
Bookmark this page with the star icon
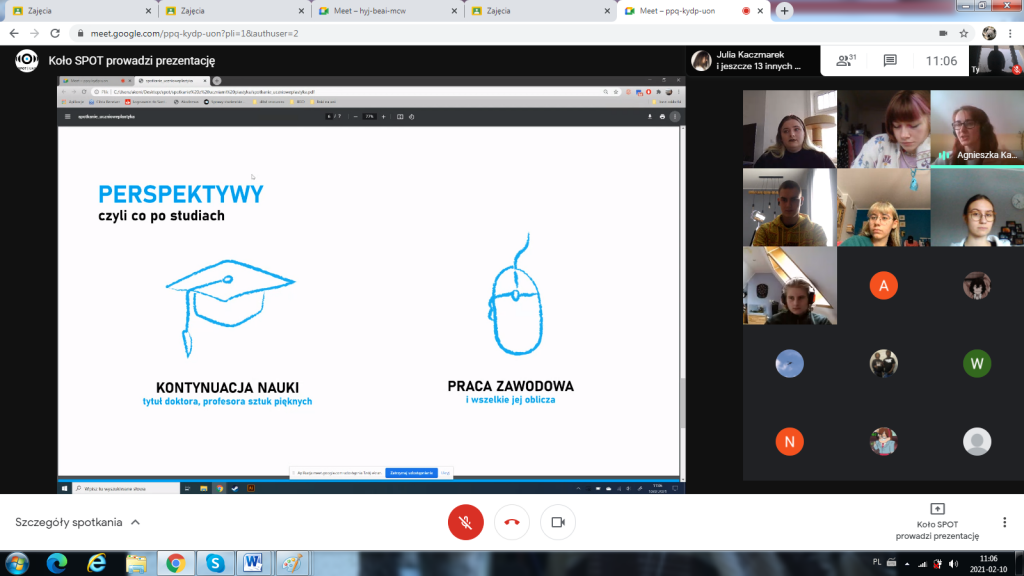[x=964, y=33]
